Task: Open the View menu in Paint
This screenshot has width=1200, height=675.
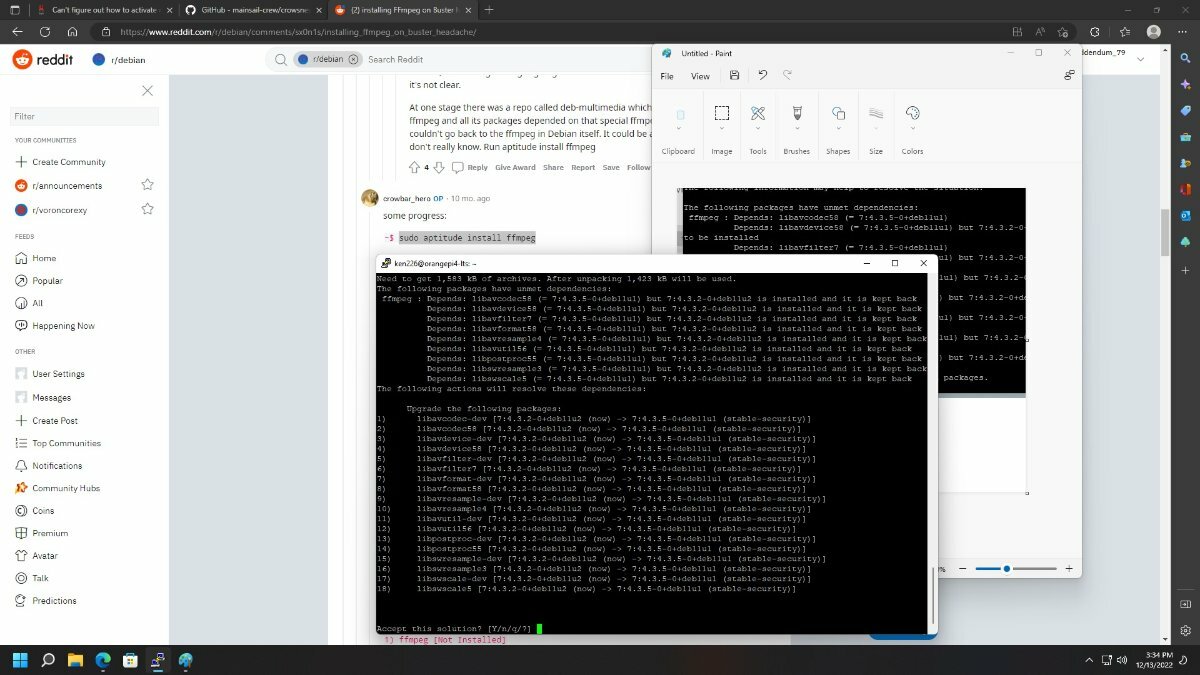Action: pos(700,76)
